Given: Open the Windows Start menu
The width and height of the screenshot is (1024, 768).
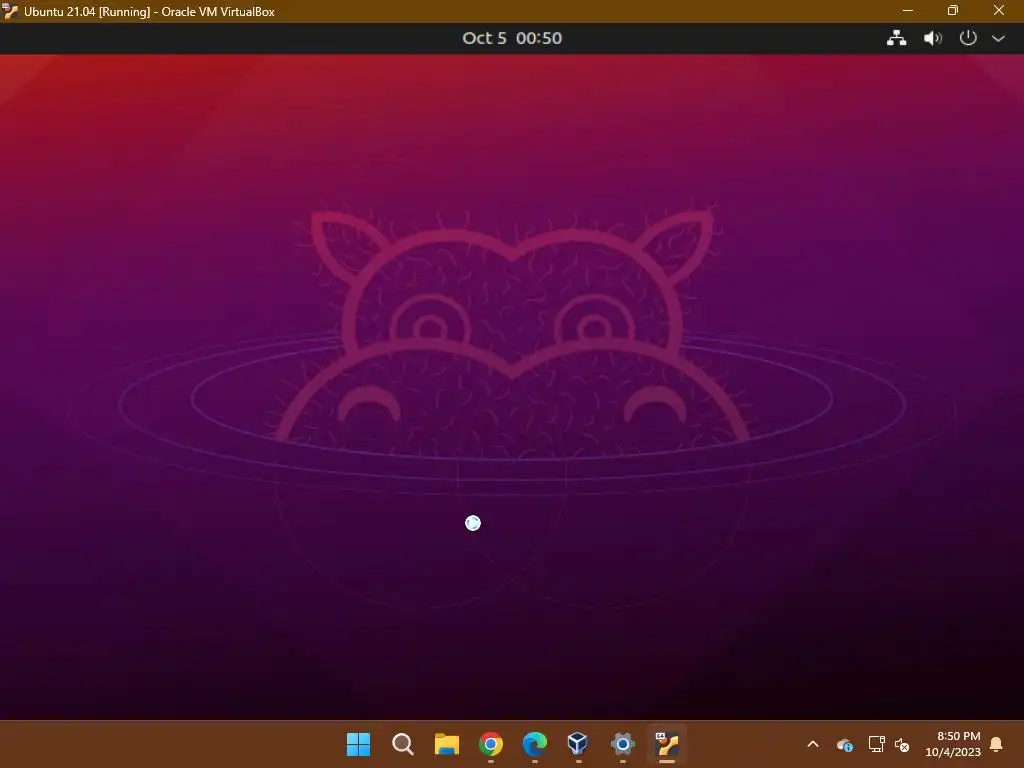Looking at the screenshot, I should [x=359, y=744].
